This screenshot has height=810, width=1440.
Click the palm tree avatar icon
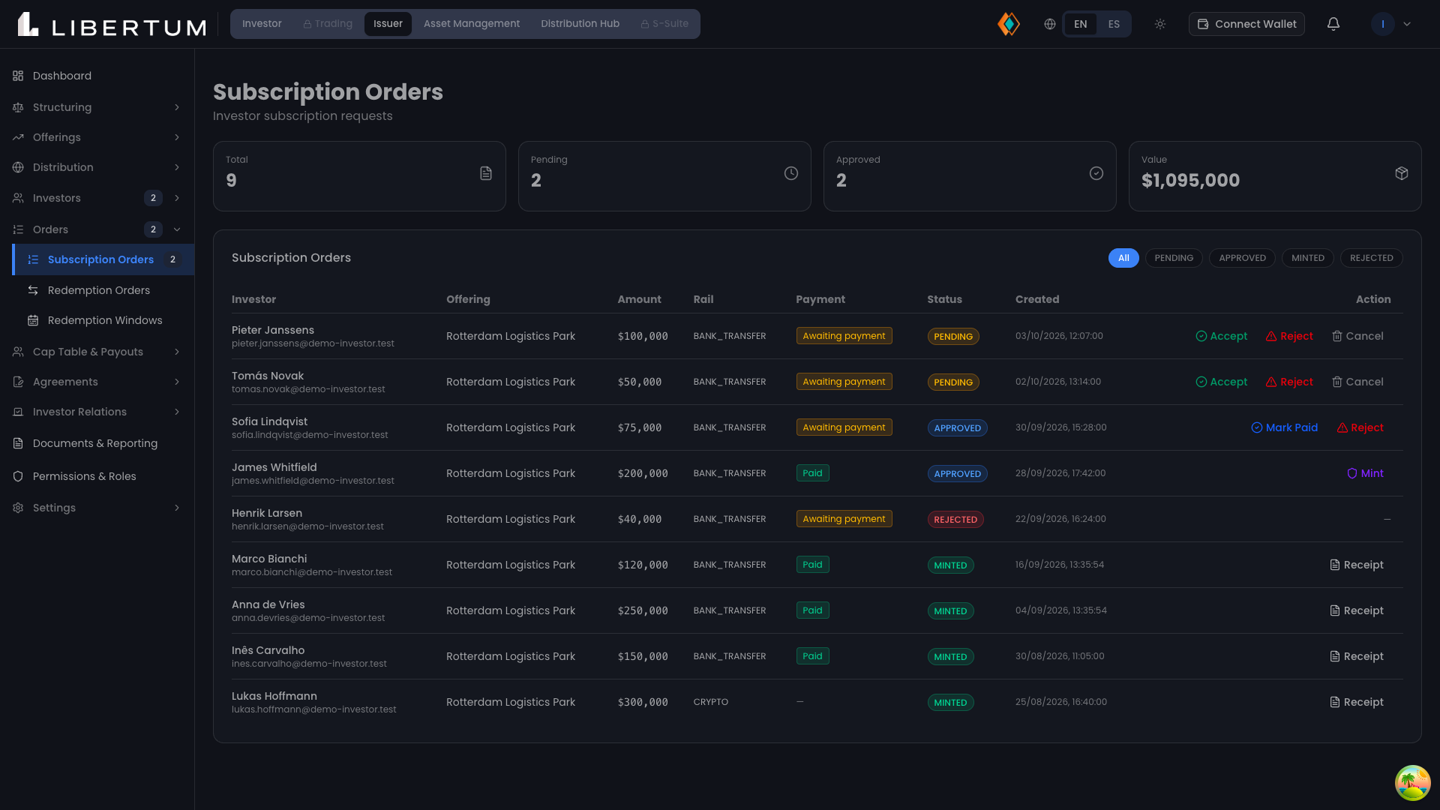click(x=1412, y=783)
